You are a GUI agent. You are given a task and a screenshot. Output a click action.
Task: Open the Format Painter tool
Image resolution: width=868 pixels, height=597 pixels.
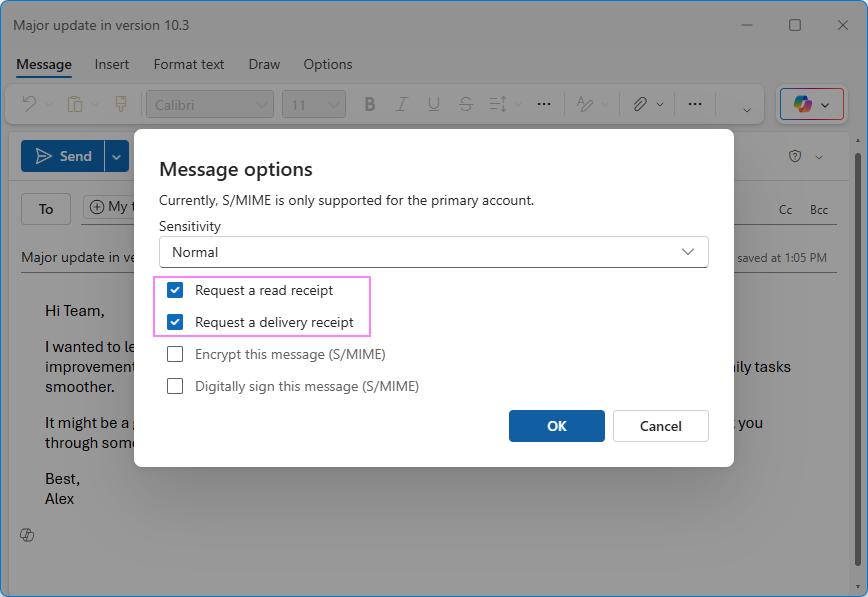click(119, 103)
